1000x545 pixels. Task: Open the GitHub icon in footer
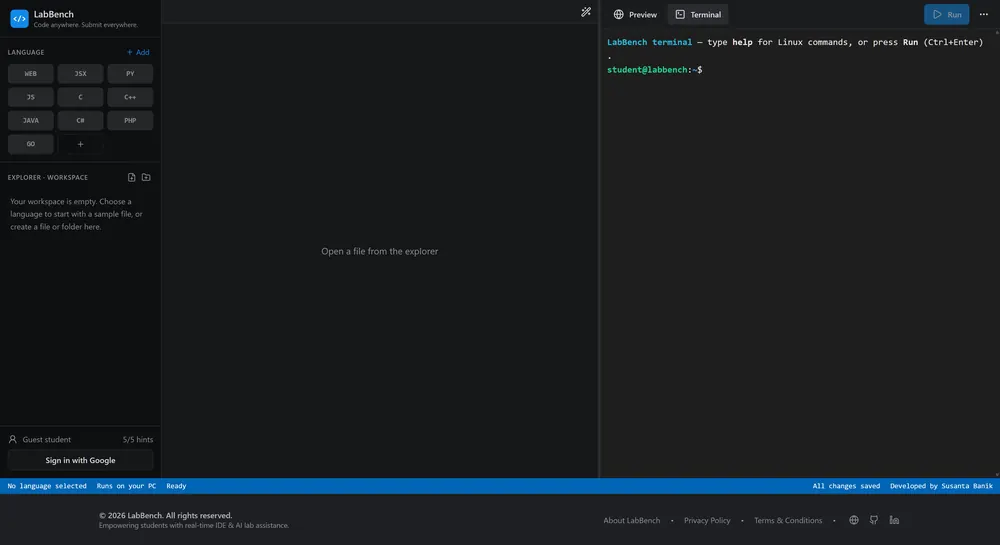point(874,520)
